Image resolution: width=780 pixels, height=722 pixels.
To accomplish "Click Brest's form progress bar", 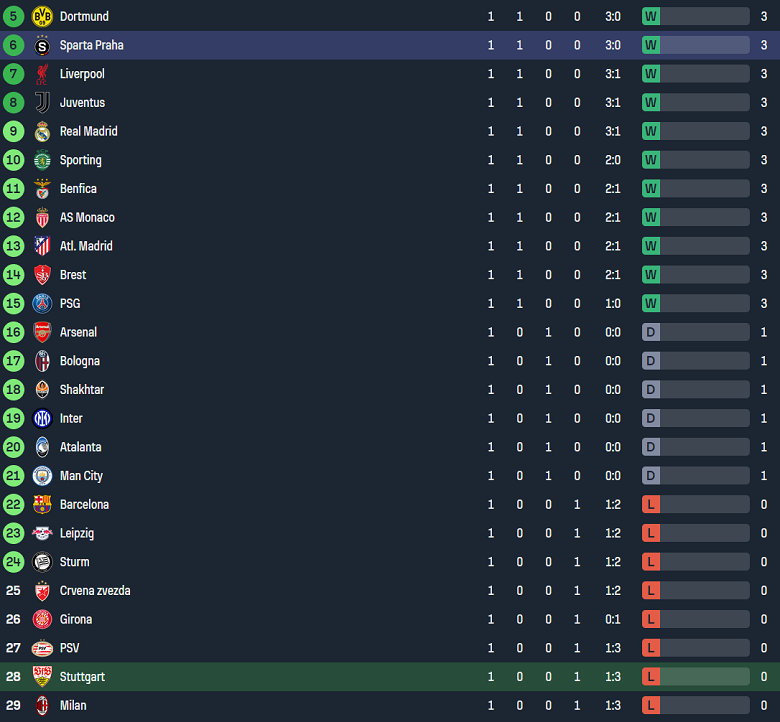I will 705,275.
